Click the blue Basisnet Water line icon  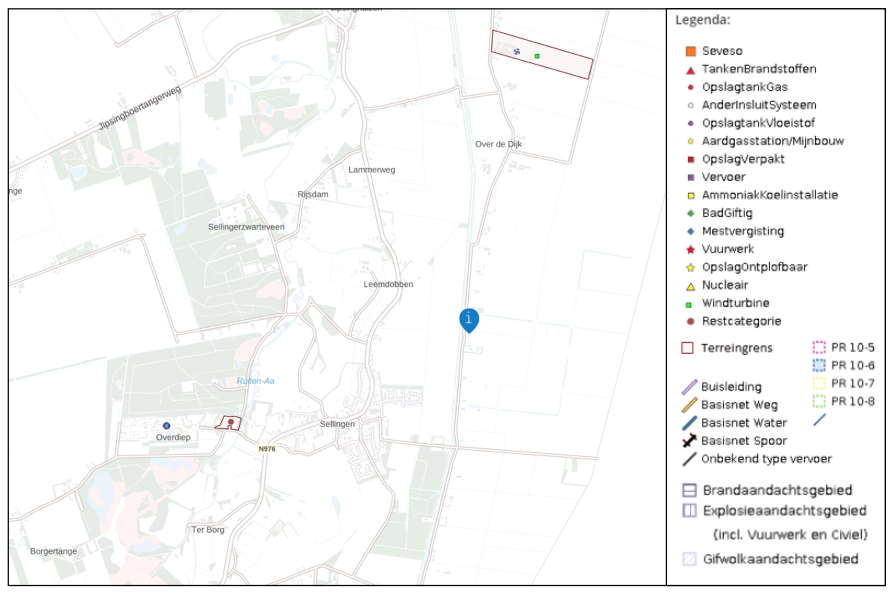coord(689,423)
